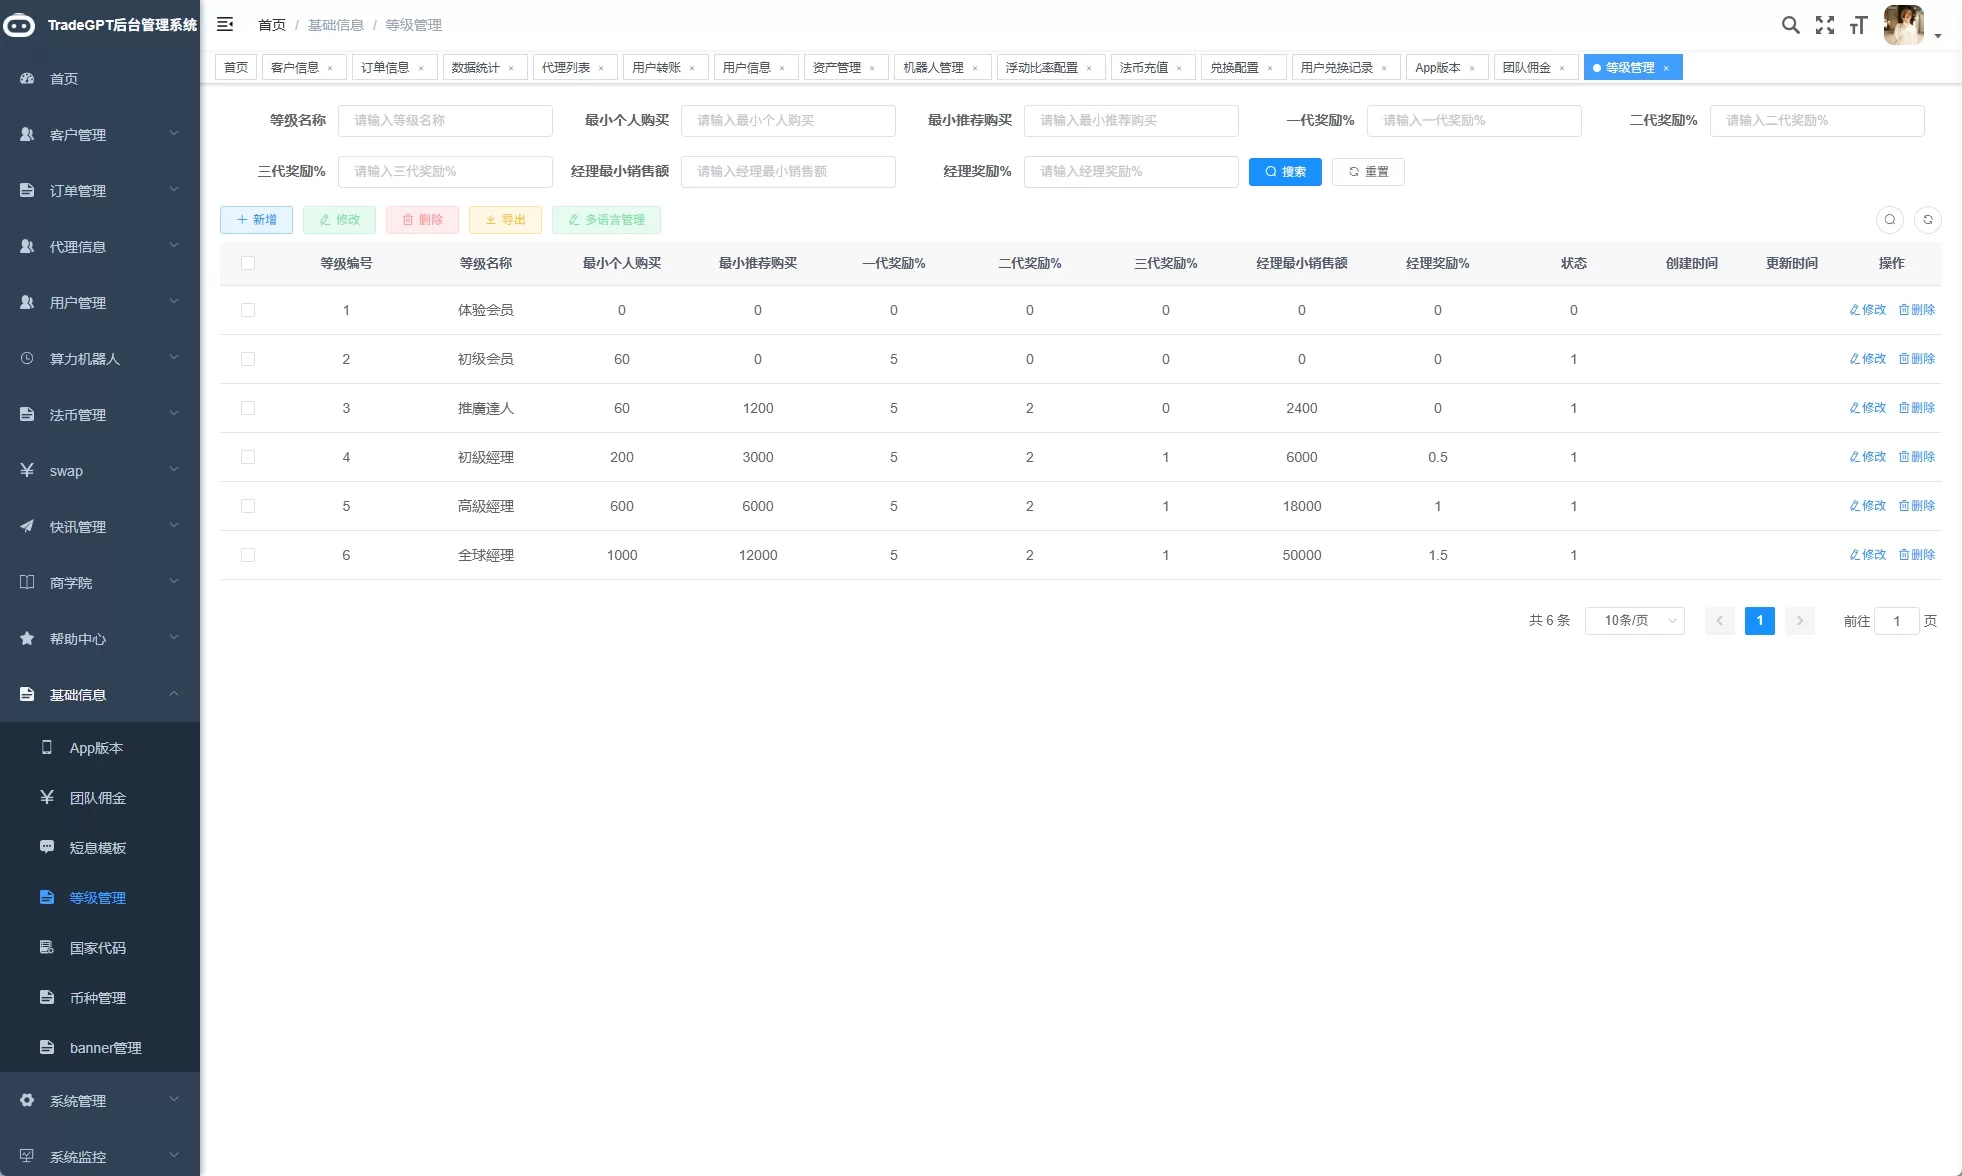The width and height of the screenshot is (1962, 1176).
Task: Open the font size setting icon
Action: tap(1858, 25)
